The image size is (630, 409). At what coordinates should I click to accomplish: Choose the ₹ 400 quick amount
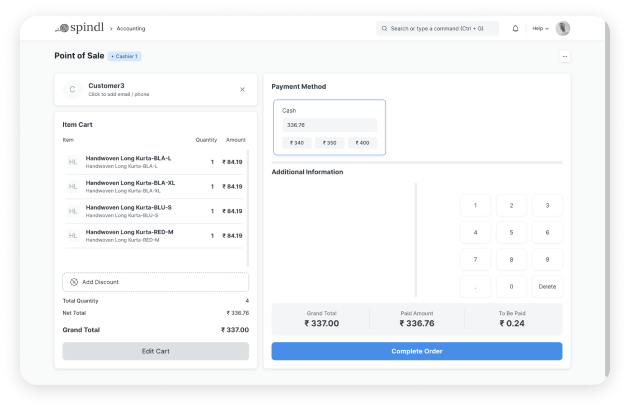click(x=362, y=143)
